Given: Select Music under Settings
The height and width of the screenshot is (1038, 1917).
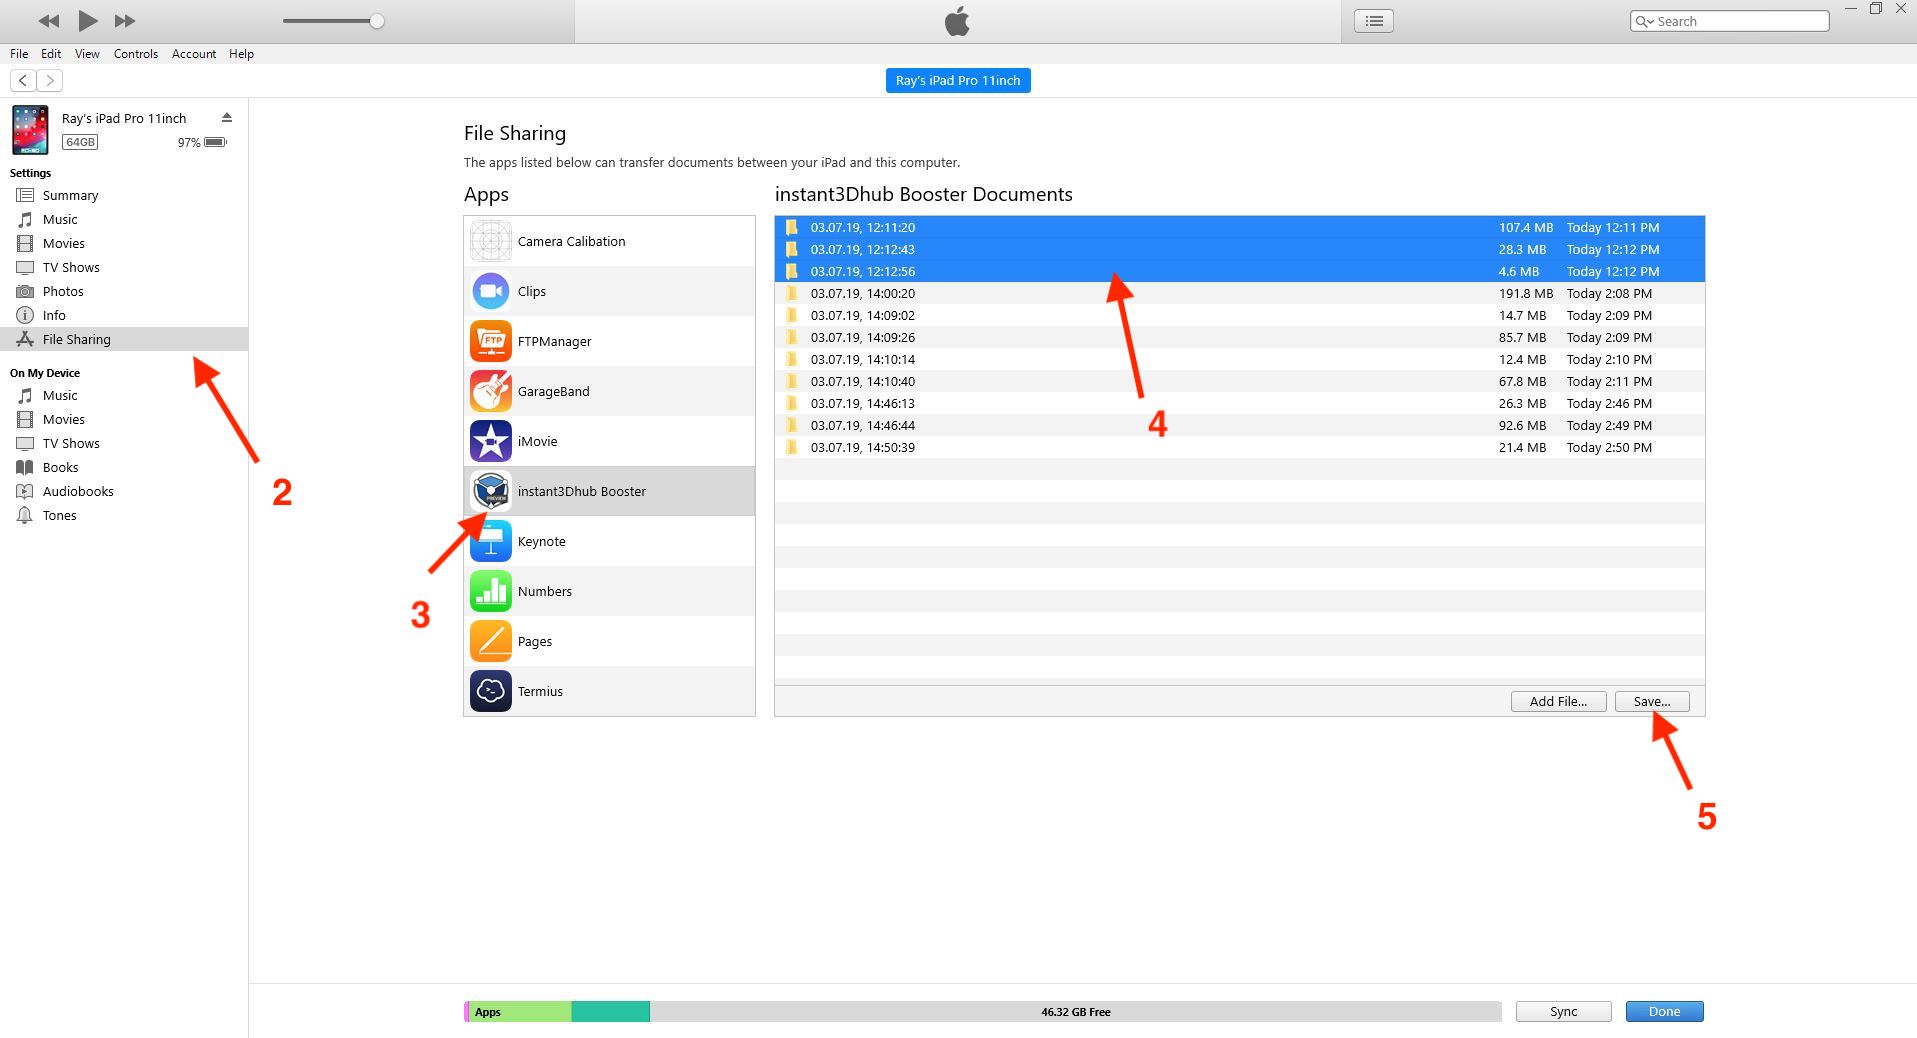Looking at the screenshot, I should [x=124, y=220].
